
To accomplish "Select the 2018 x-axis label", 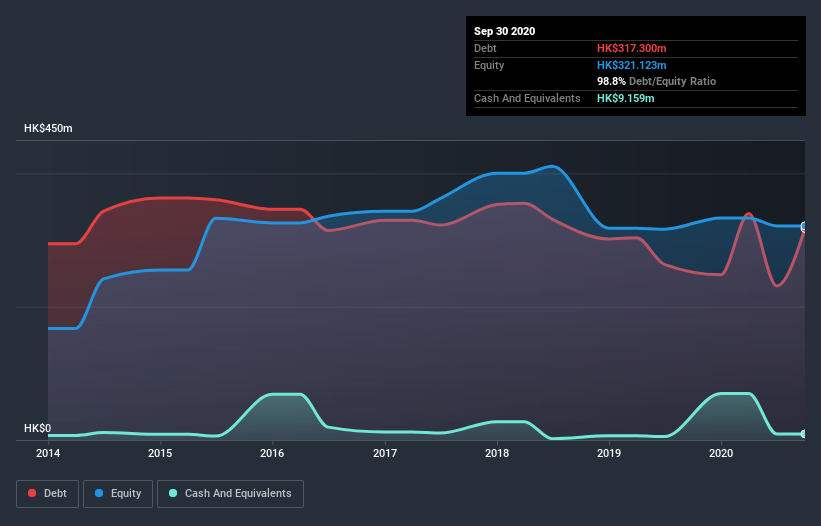I will [x=497, y=453].
